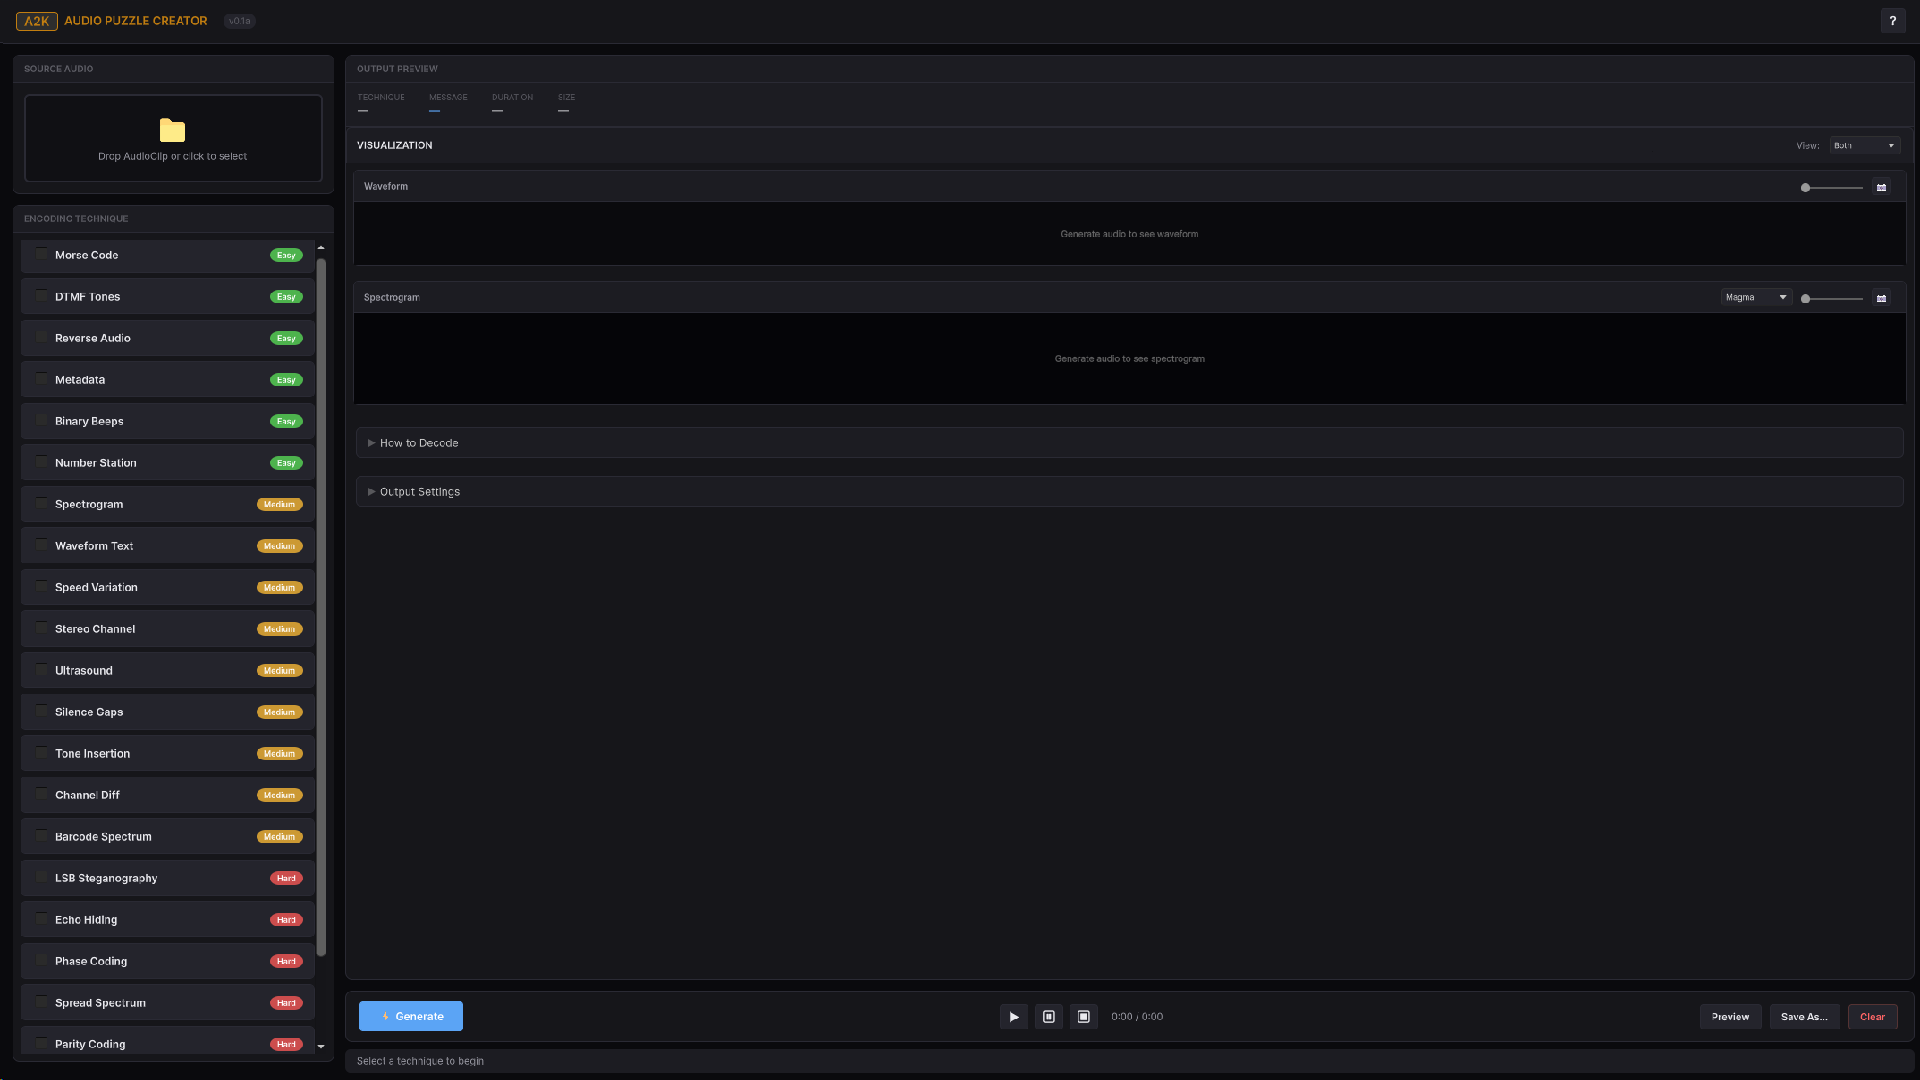The width and height of the screenshot is (1920, 1080).
Task: Tick the LSB Steganography checkbox
Action: (x=41, y=877)
